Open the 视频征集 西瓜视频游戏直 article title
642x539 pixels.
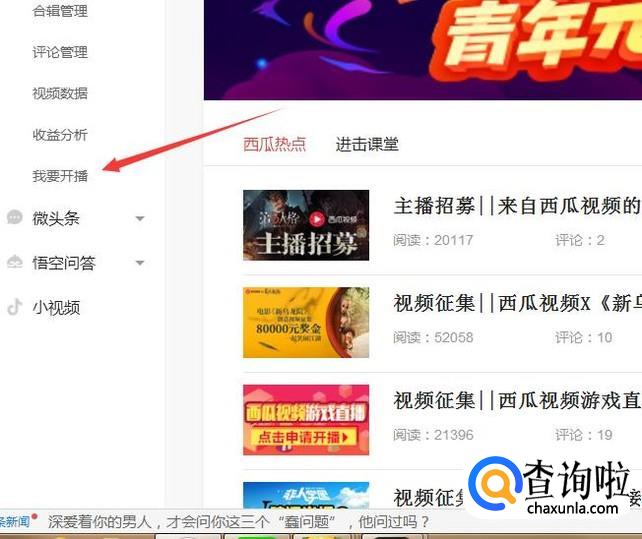coord(517,401)
